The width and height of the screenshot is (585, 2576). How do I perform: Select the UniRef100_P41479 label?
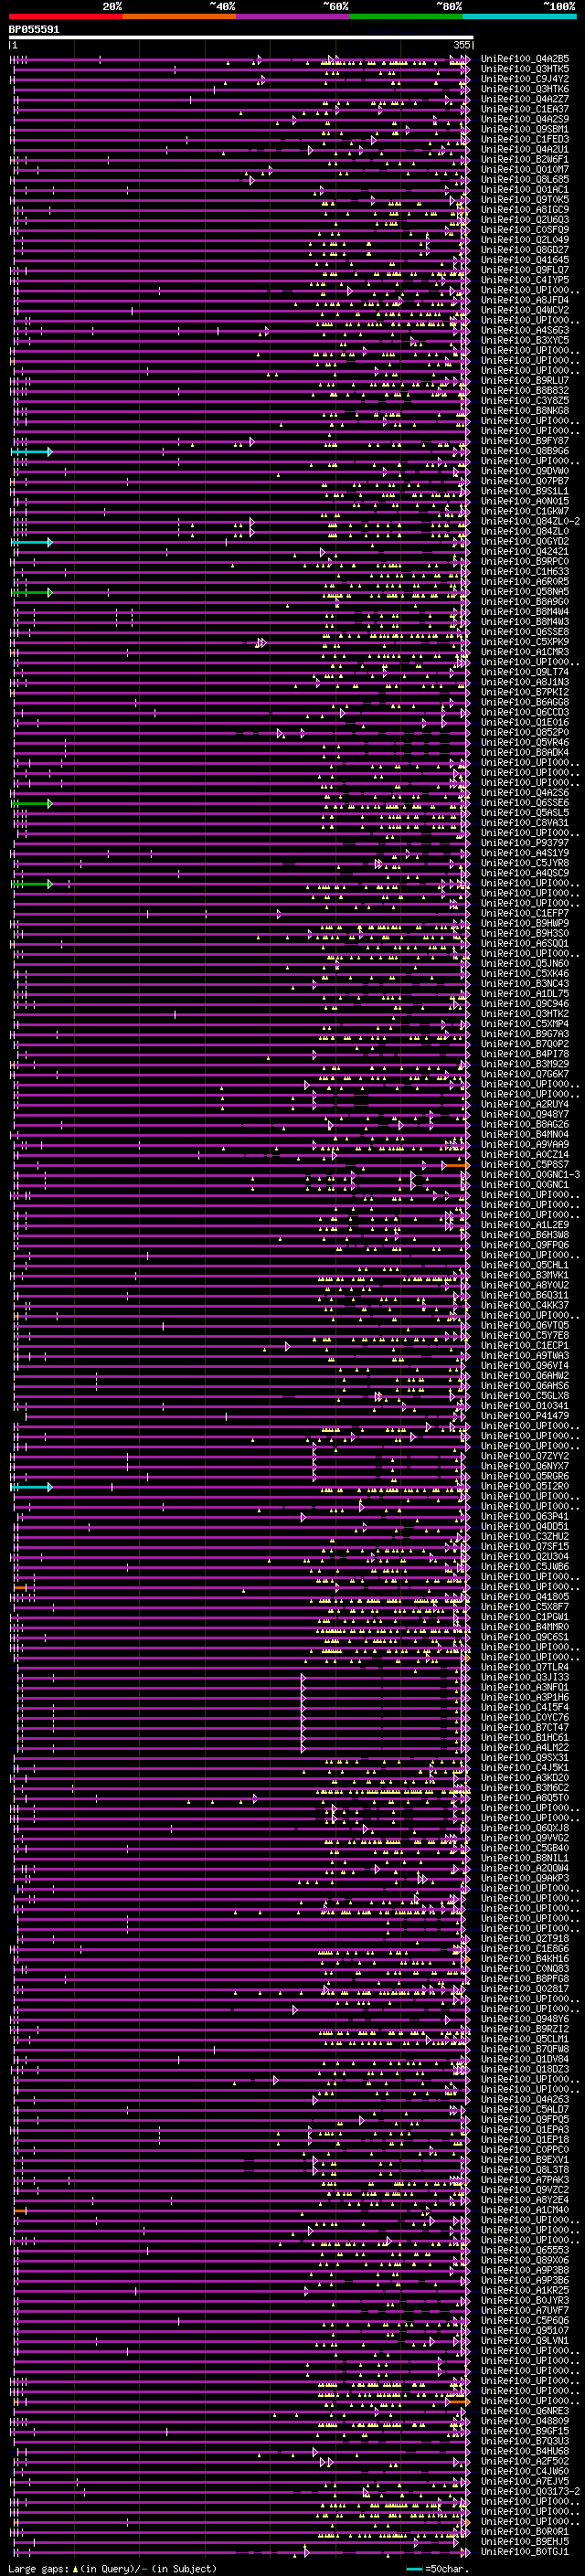point(525,1416)
